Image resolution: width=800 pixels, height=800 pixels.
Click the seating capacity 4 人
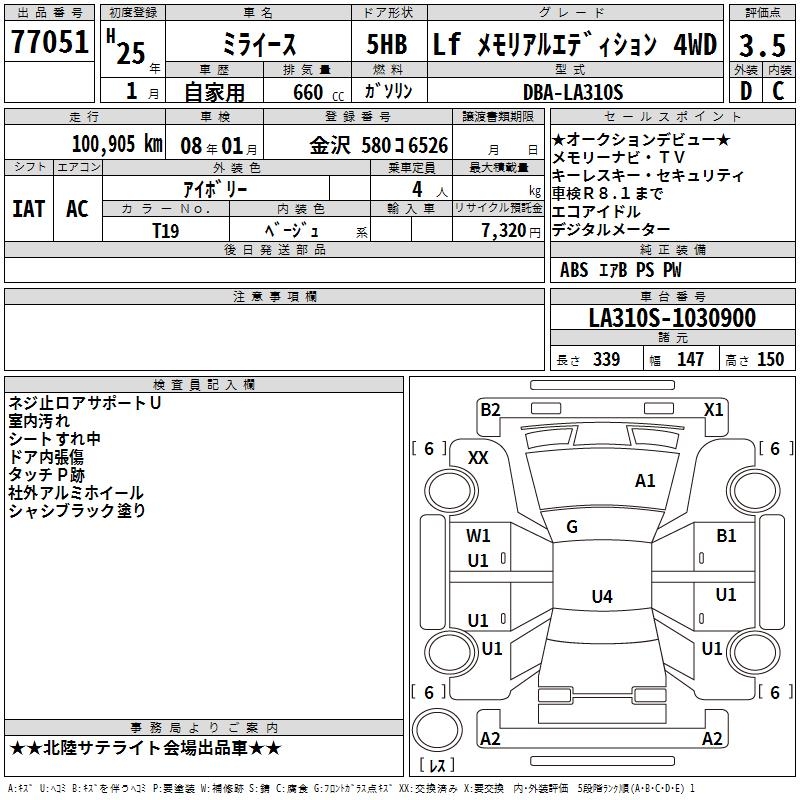[429, 190]
